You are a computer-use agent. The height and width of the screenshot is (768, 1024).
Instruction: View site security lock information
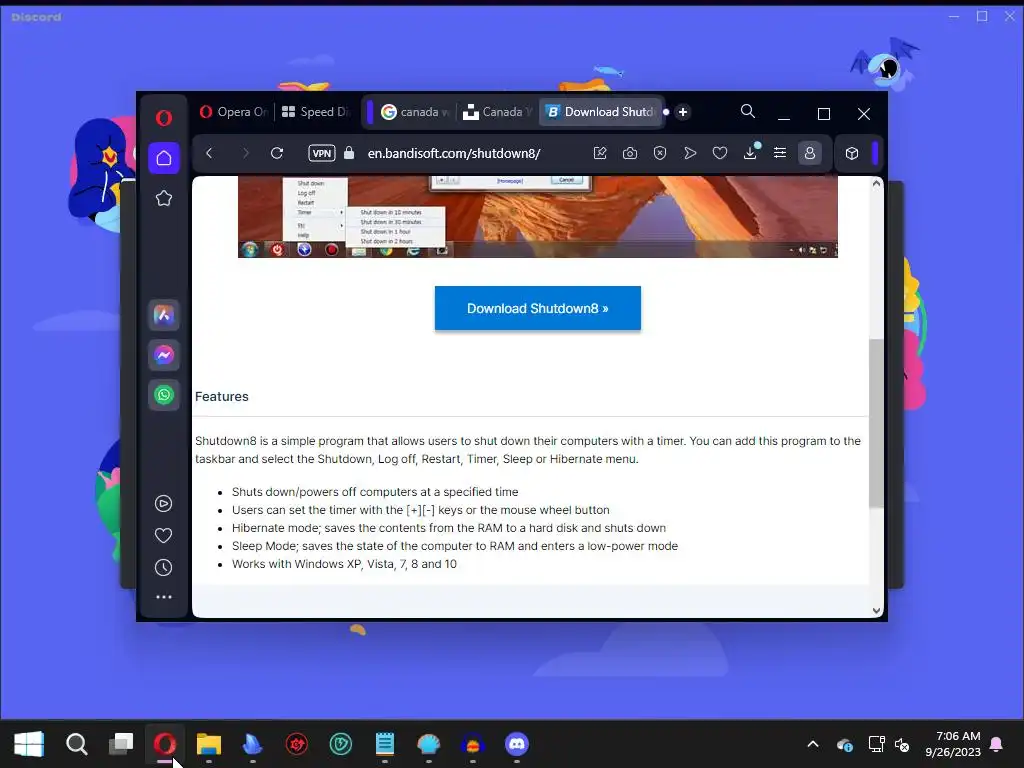click(349, 153)
